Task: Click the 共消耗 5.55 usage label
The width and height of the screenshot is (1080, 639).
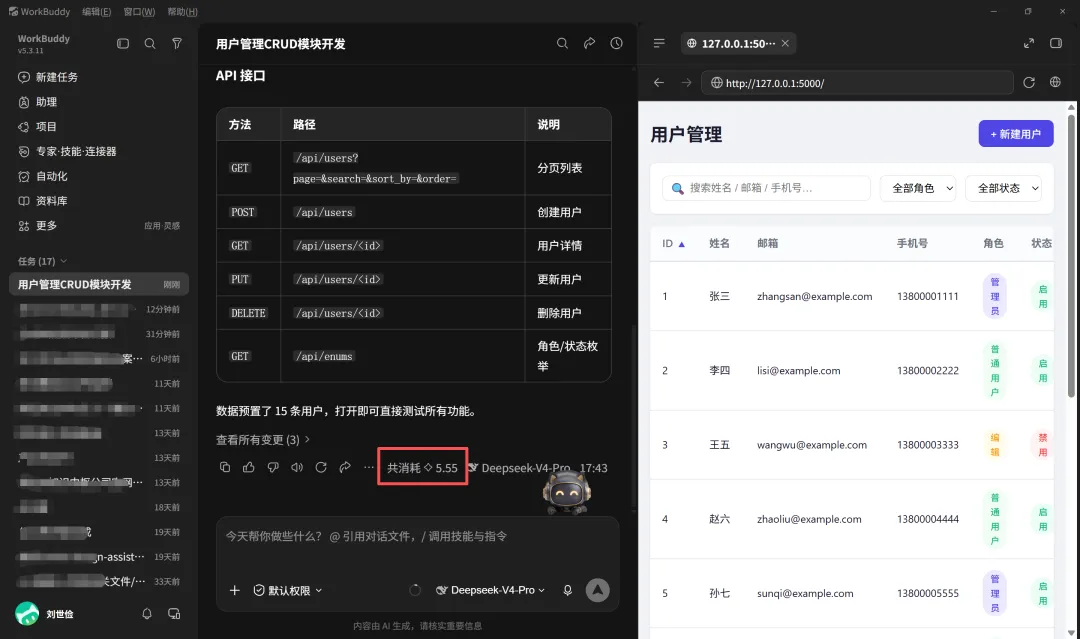Action: [422, 468]
